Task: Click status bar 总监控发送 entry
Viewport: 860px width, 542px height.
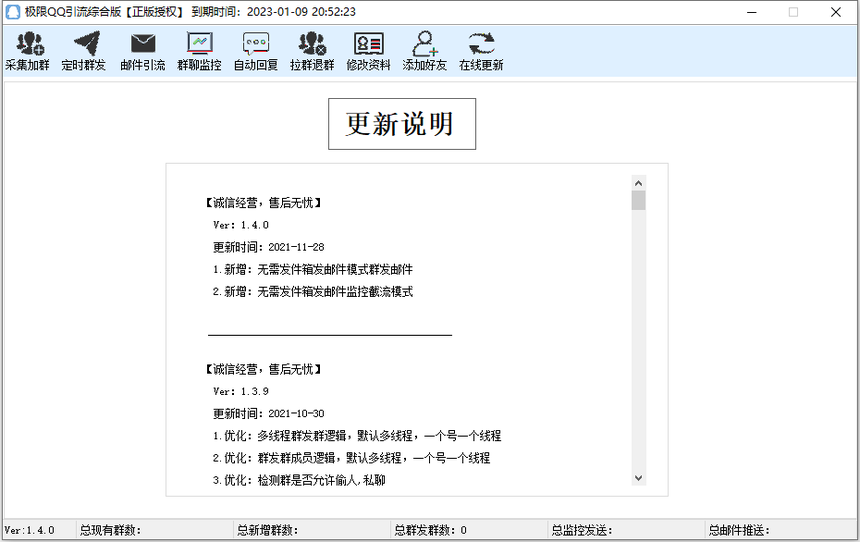Action: (581, 530)
